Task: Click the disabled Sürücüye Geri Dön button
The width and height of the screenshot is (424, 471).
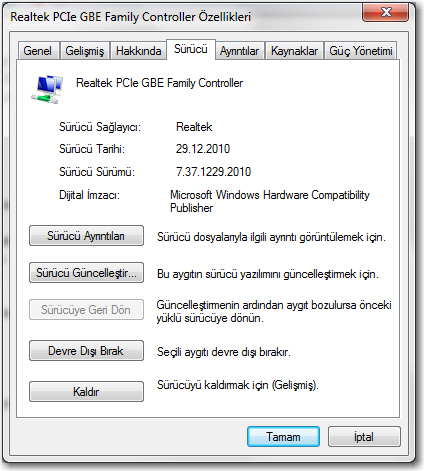Action: tap(86, 310)
